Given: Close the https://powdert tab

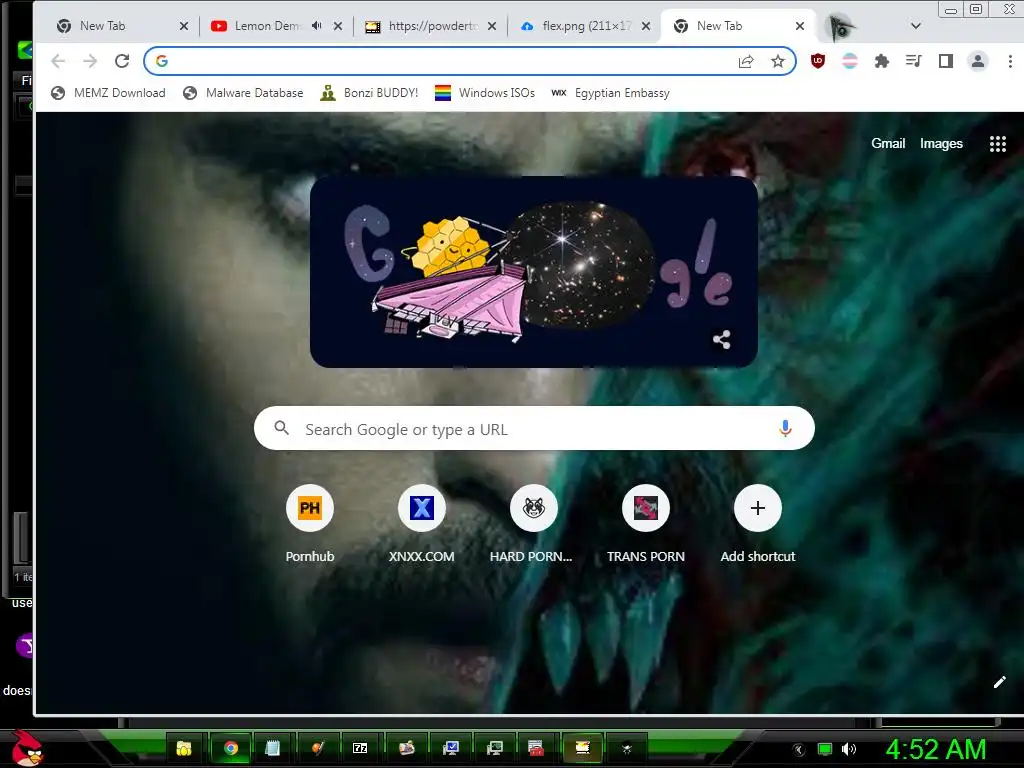Looking at the screenshot, I should 492,26.
